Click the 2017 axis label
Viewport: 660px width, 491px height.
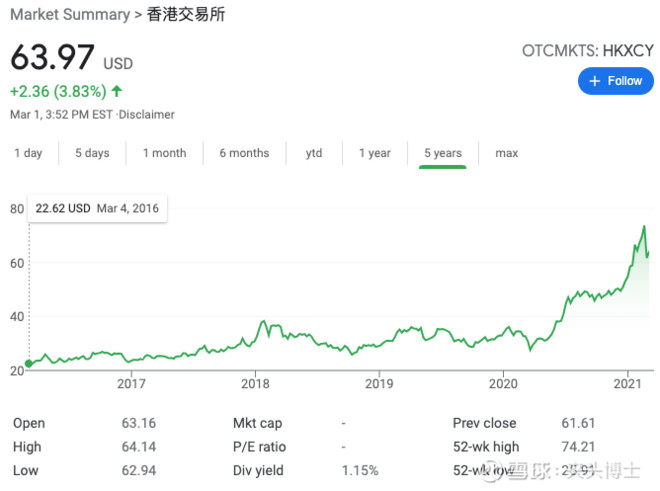[131, 384]
